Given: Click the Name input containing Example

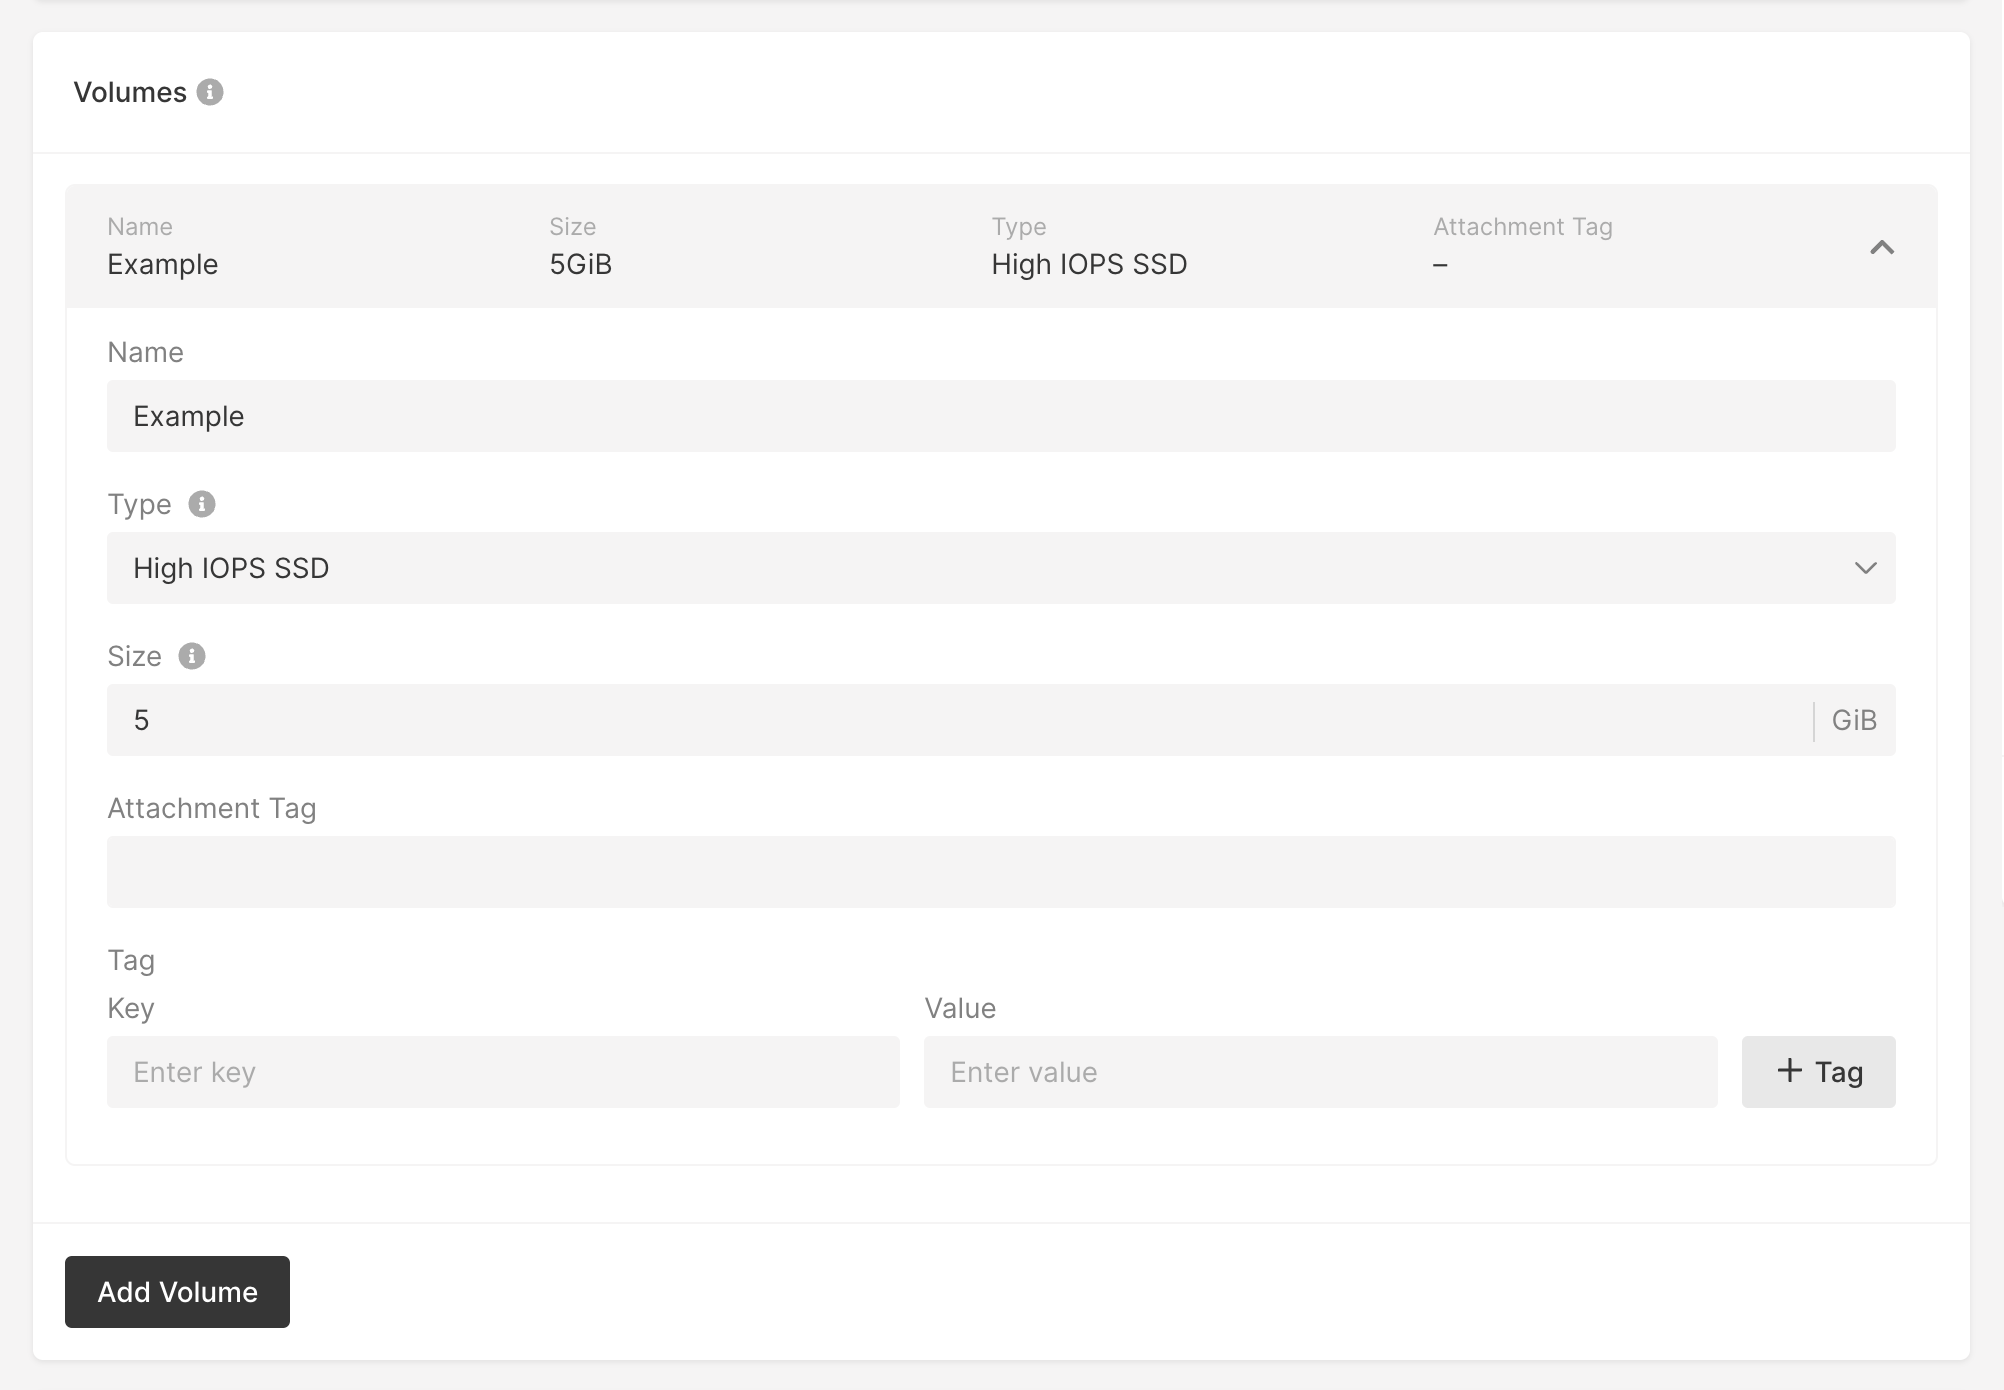Looking at the screenshot, I should tap(1001, 416).
